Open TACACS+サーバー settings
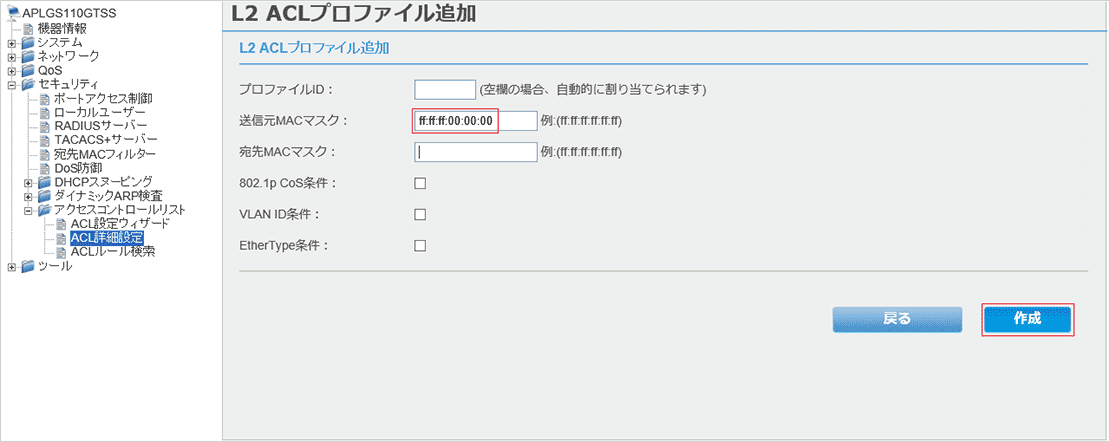The image size is (1110, 442). click(105, 140)
